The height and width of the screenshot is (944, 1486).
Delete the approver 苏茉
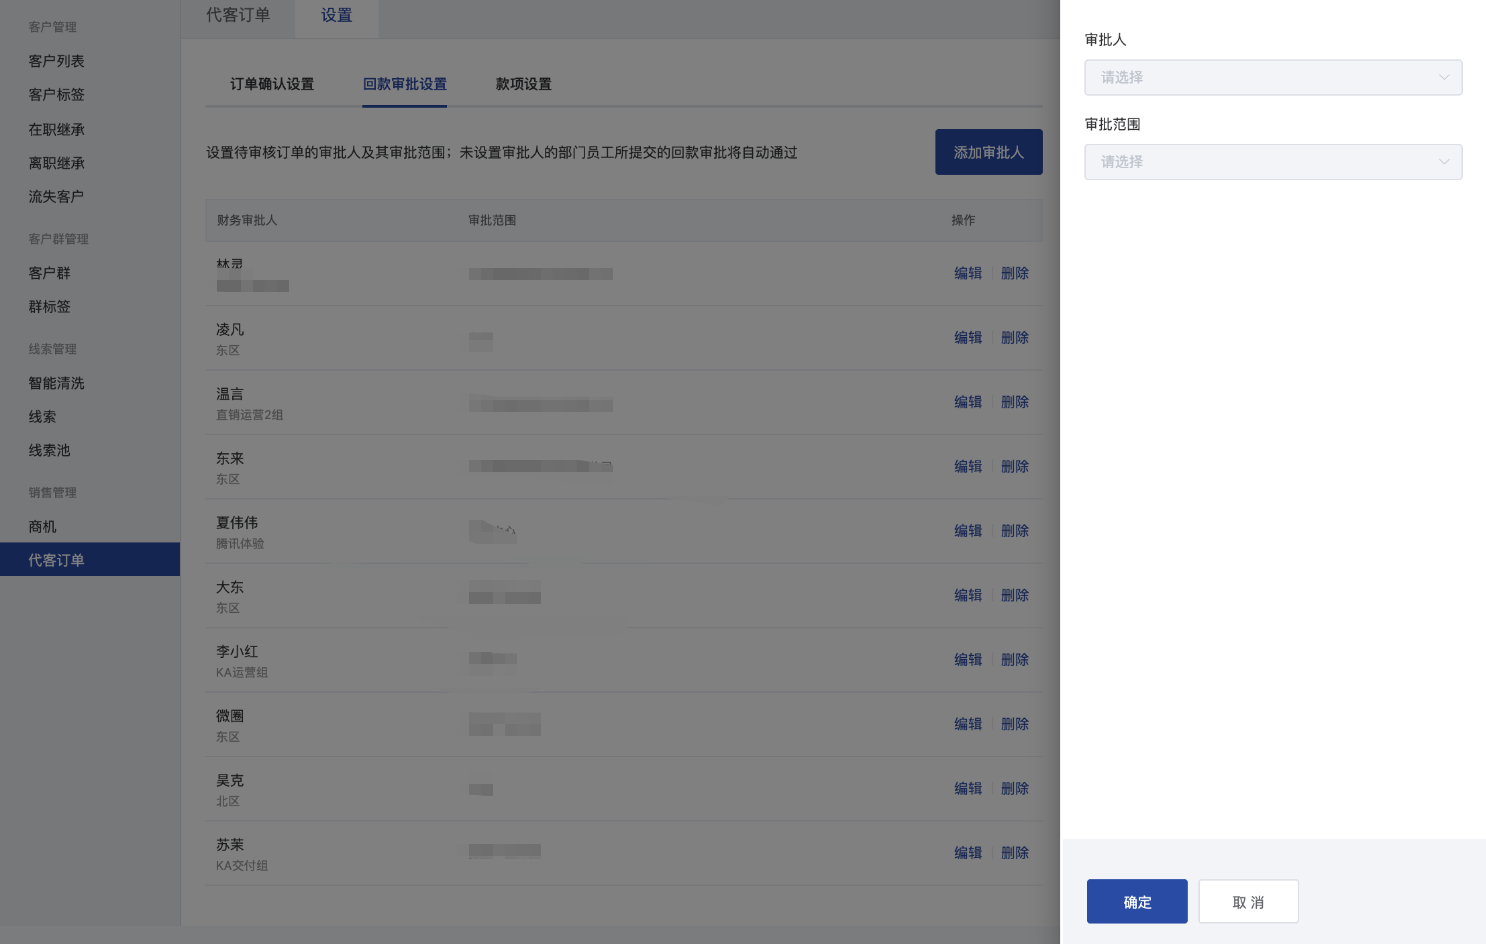1015,853
